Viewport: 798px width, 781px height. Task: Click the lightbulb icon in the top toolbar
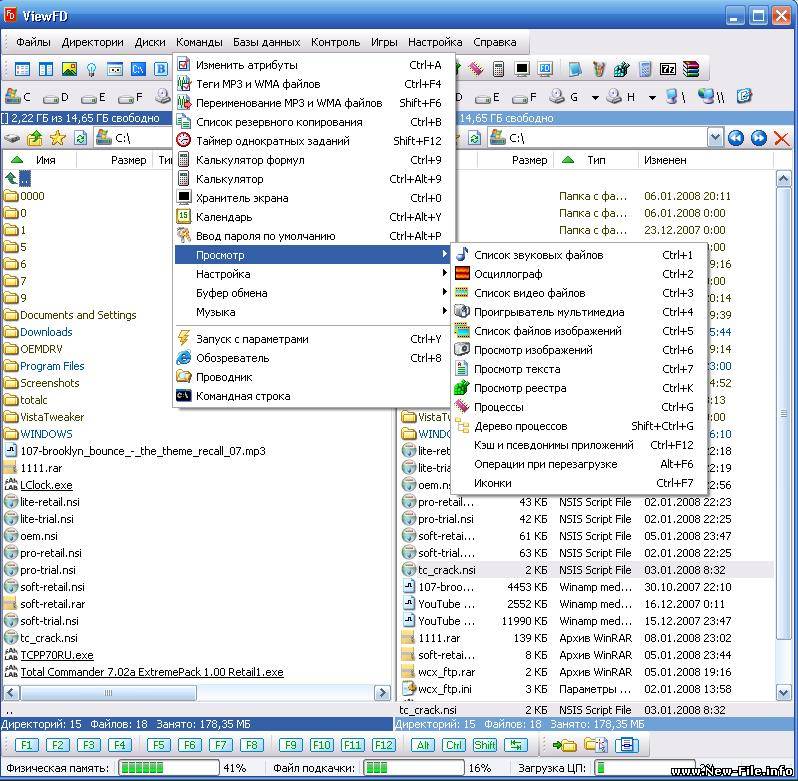91,69
